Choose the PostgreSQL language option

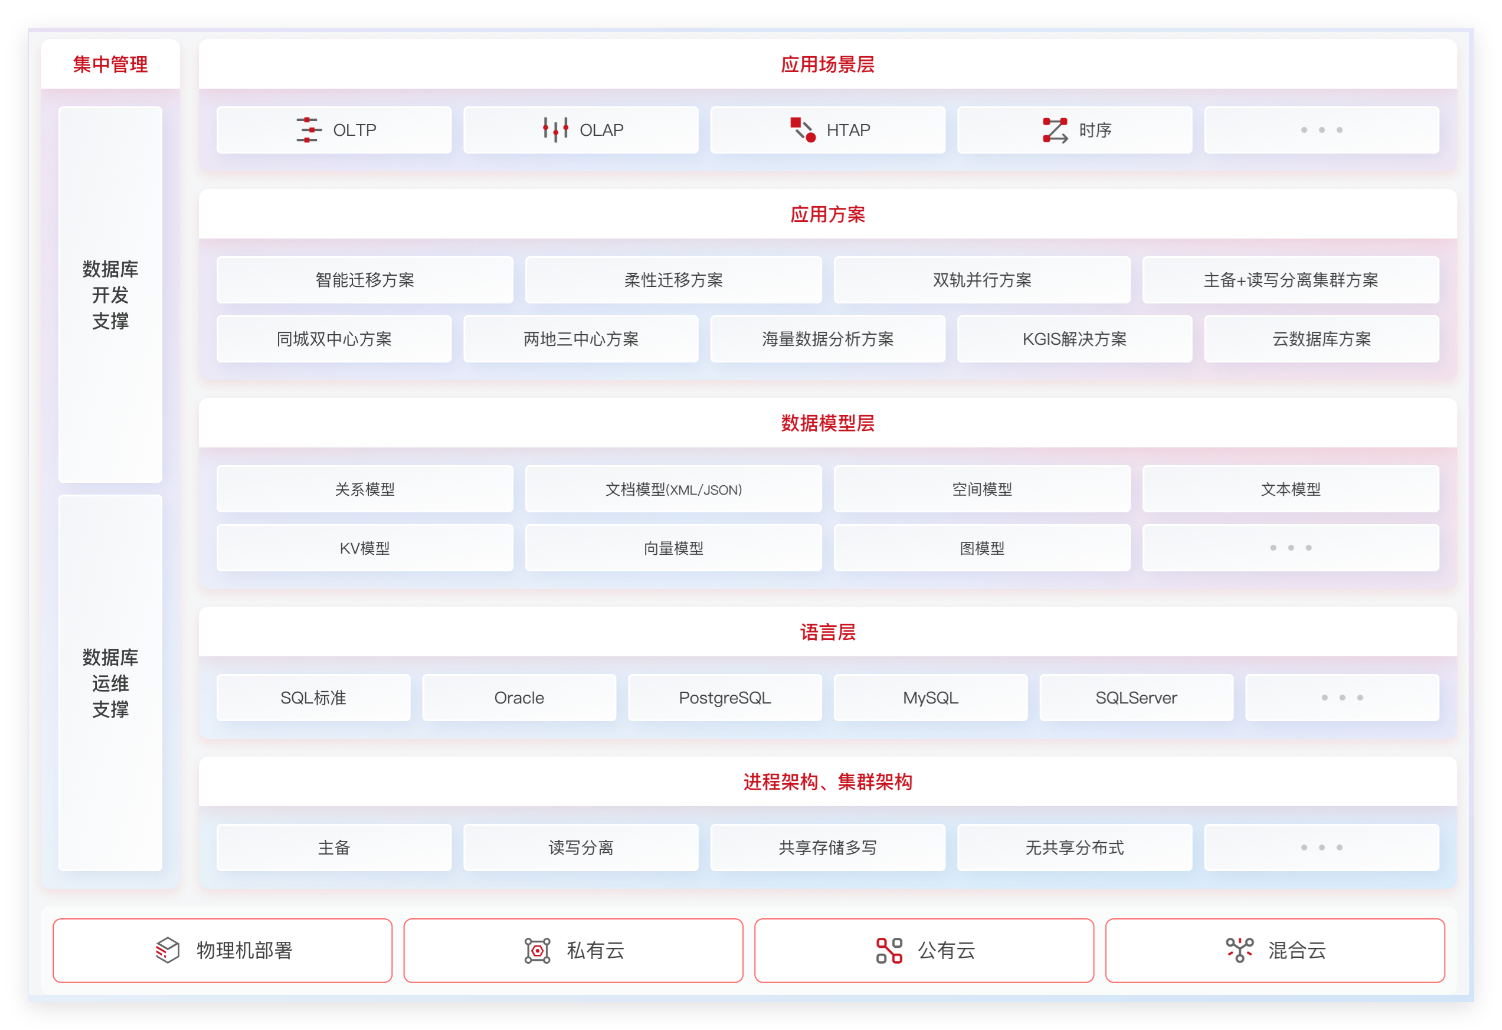(724, 697)
